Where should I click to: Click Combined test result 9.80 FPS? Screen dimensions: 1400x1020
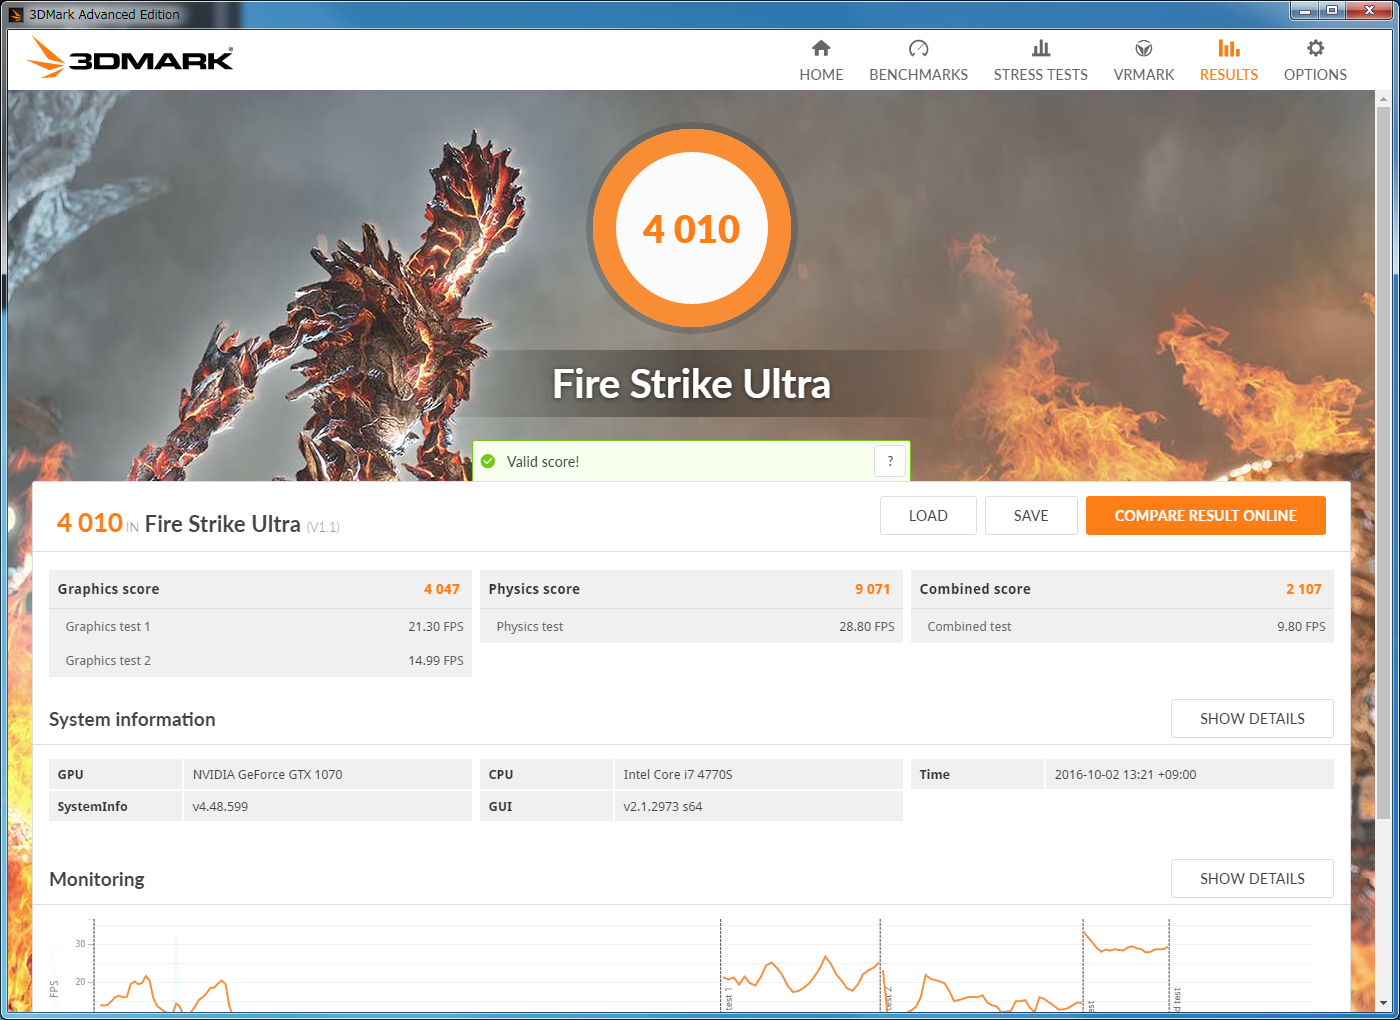[x=1301, y=627]
